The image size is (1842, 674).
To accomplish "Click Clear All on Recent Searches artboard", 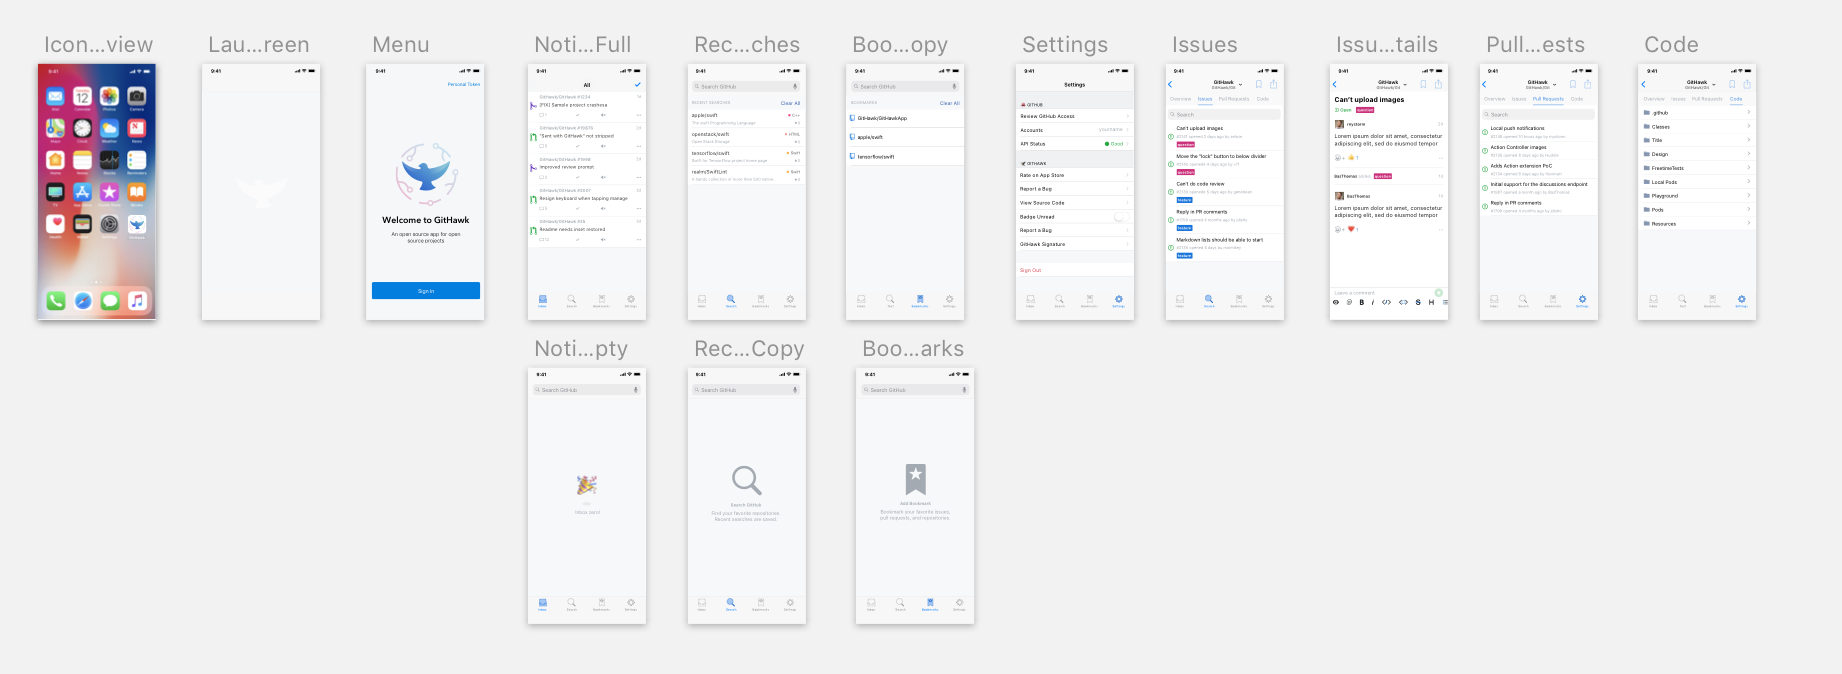I will (790, 103).
